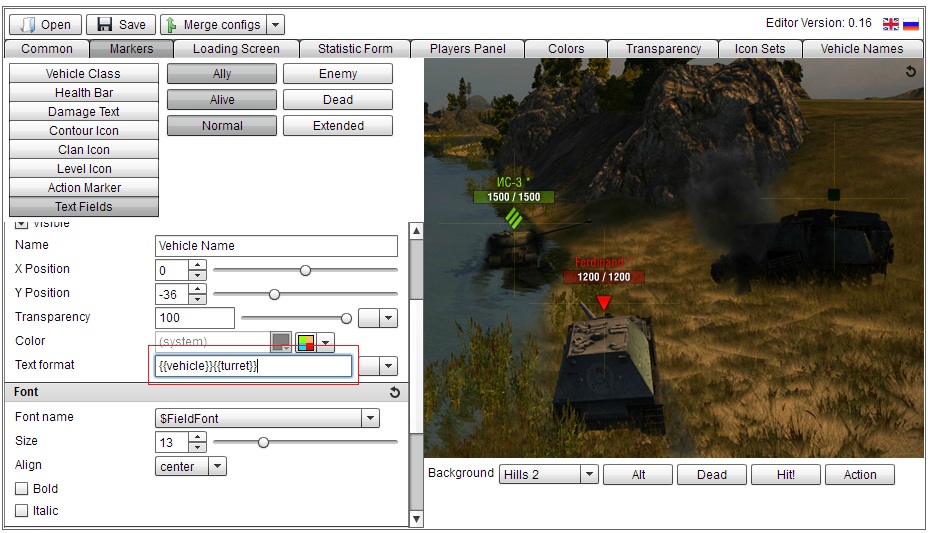Viewport: 928px width, 533px height.
Task: Toggle the Extended mode option
Action: click(338, 125)
